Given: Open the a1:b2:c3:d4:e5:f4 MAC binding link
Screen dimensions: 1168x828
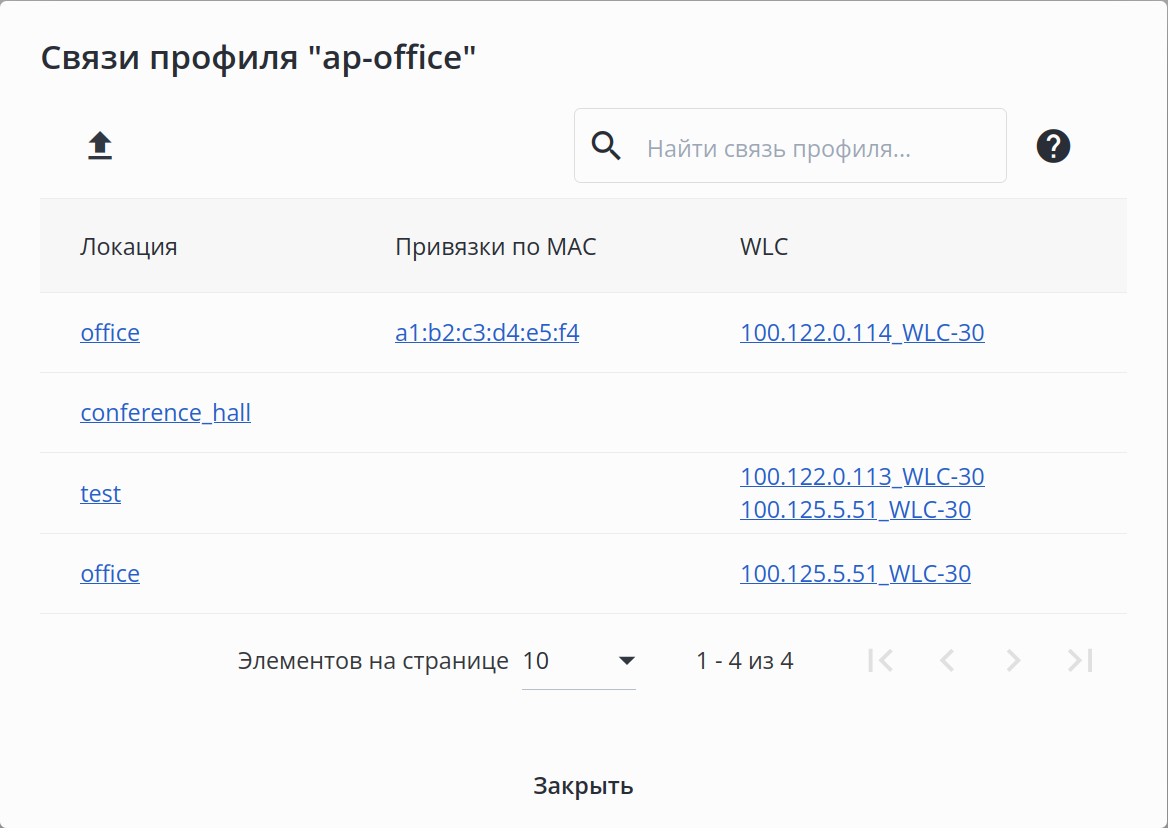Looking at the screenshot, I should tap(487, 332).
